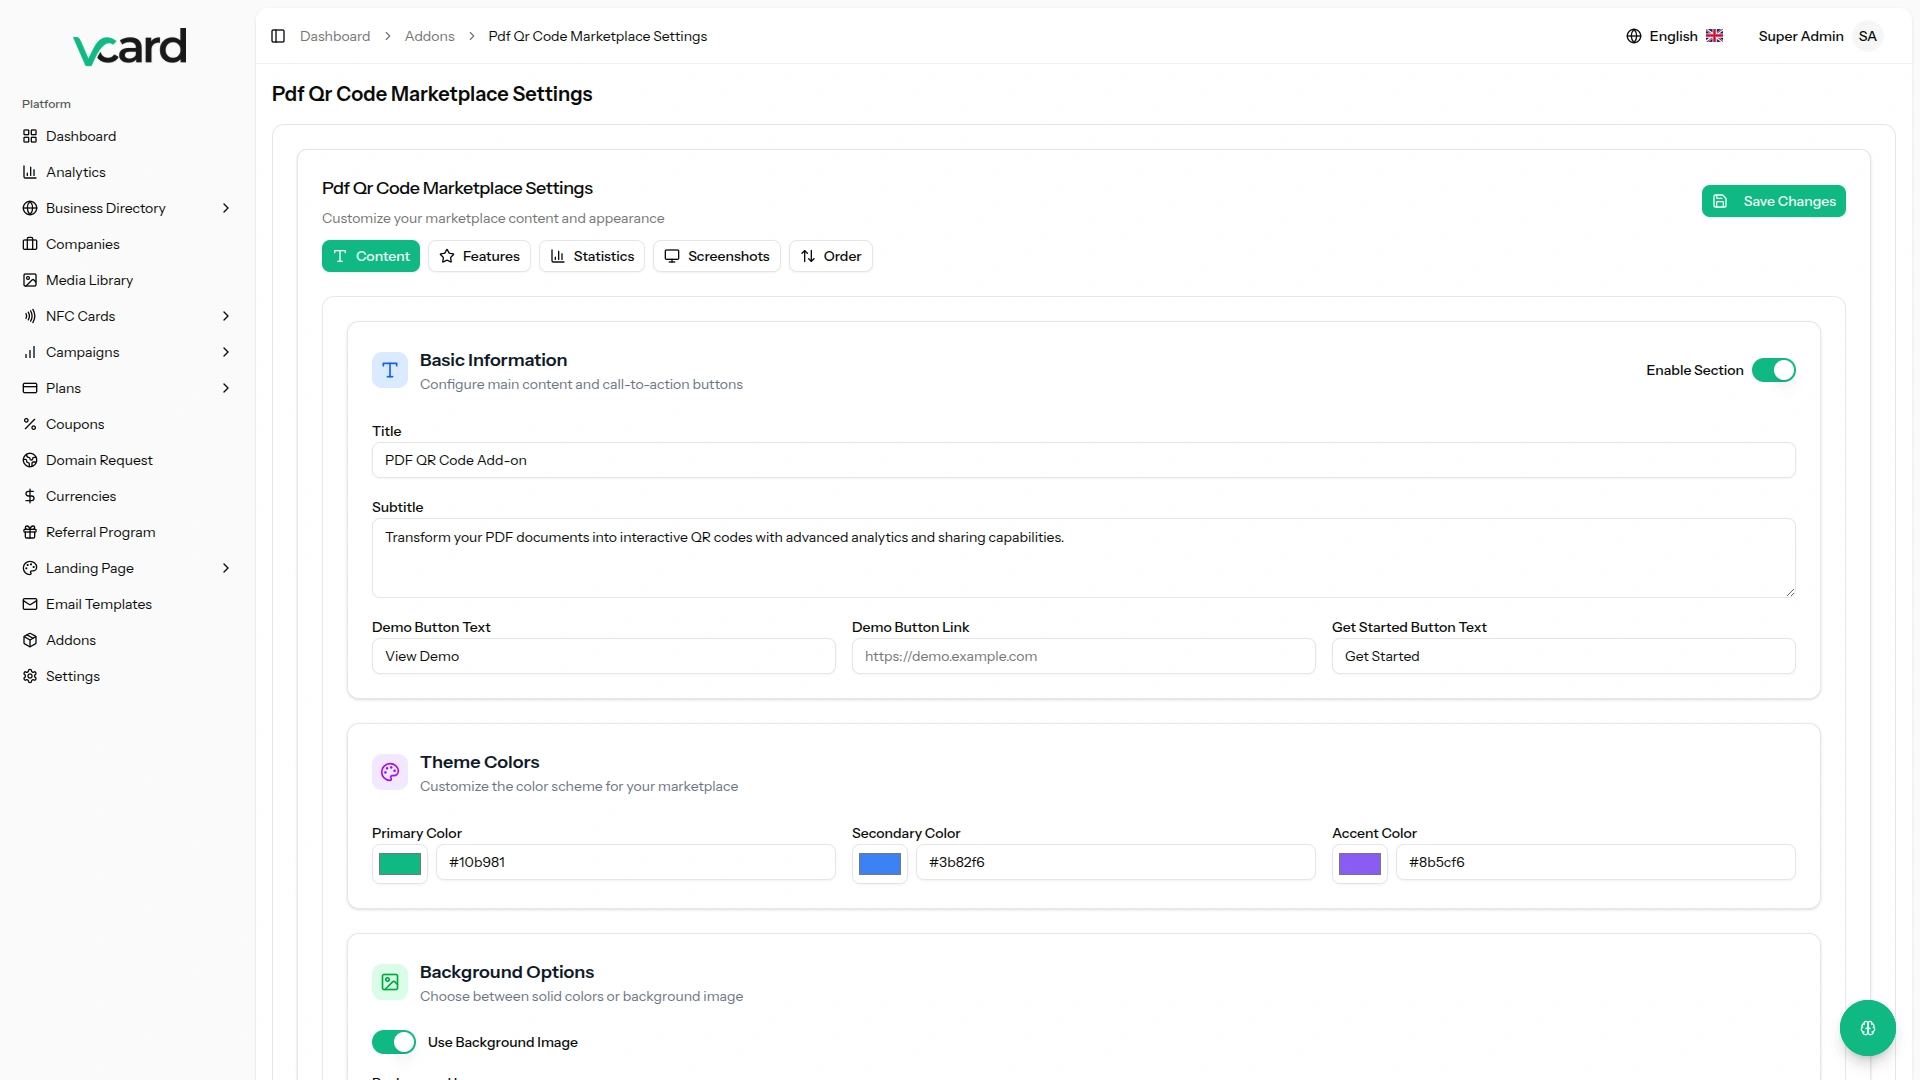Toggle the Use Background Image switch
1920x1080 pixels.
[394, 1042]
